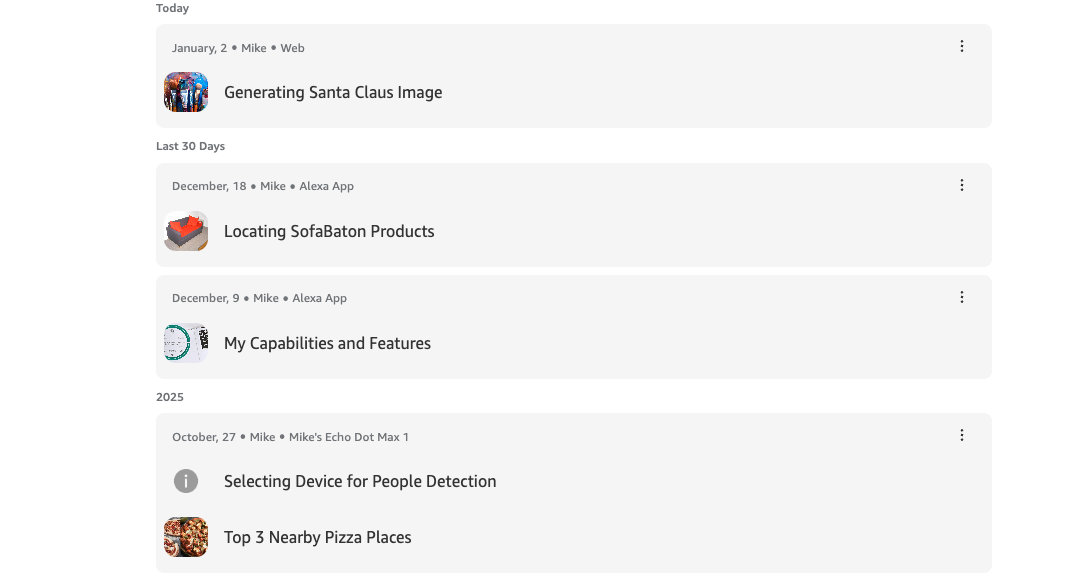
Task: Open the Generating Santa Claus Image title
Action: click(333, 92)
